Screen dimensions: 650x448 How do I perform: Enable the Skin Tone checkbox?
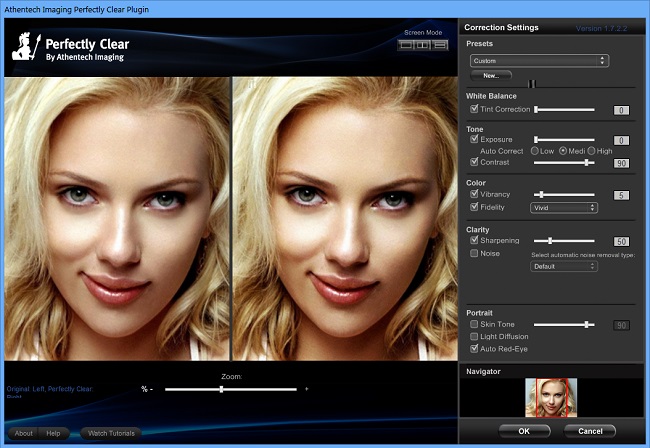coord(474,325)
